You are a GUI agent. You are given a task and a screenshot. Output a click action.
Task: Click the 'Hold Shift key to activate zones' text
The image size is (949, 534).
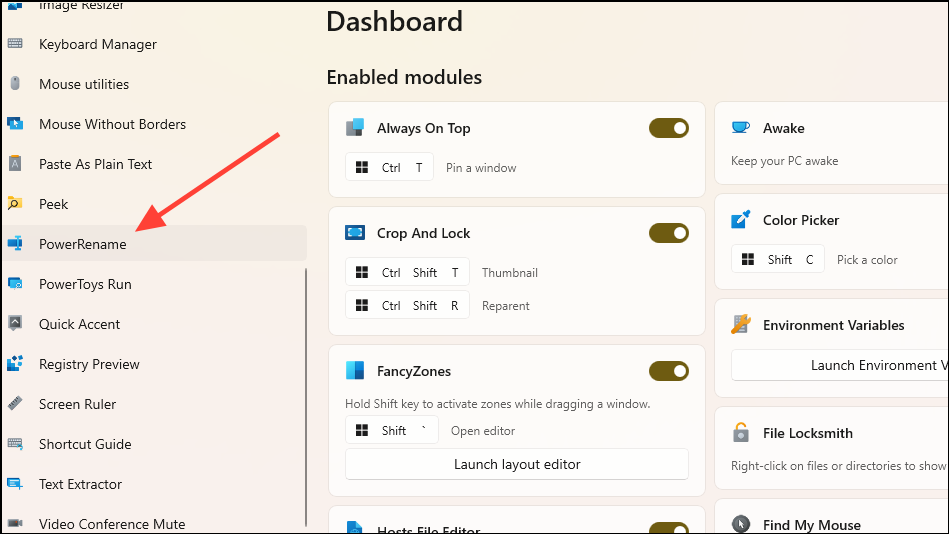pos(497,403)
